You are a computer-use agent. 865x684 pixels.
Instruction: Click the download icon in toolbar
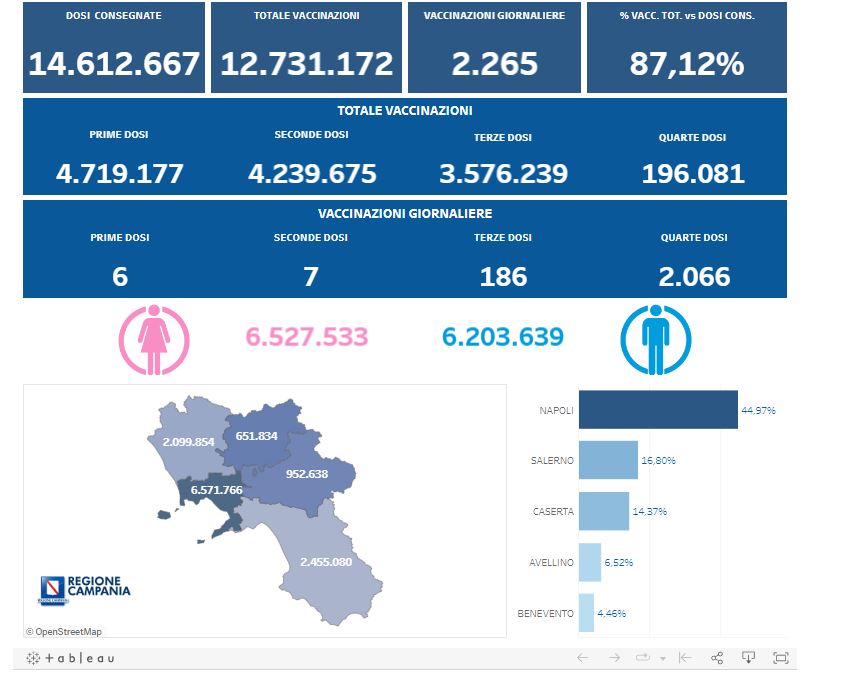tap(748, 658)
